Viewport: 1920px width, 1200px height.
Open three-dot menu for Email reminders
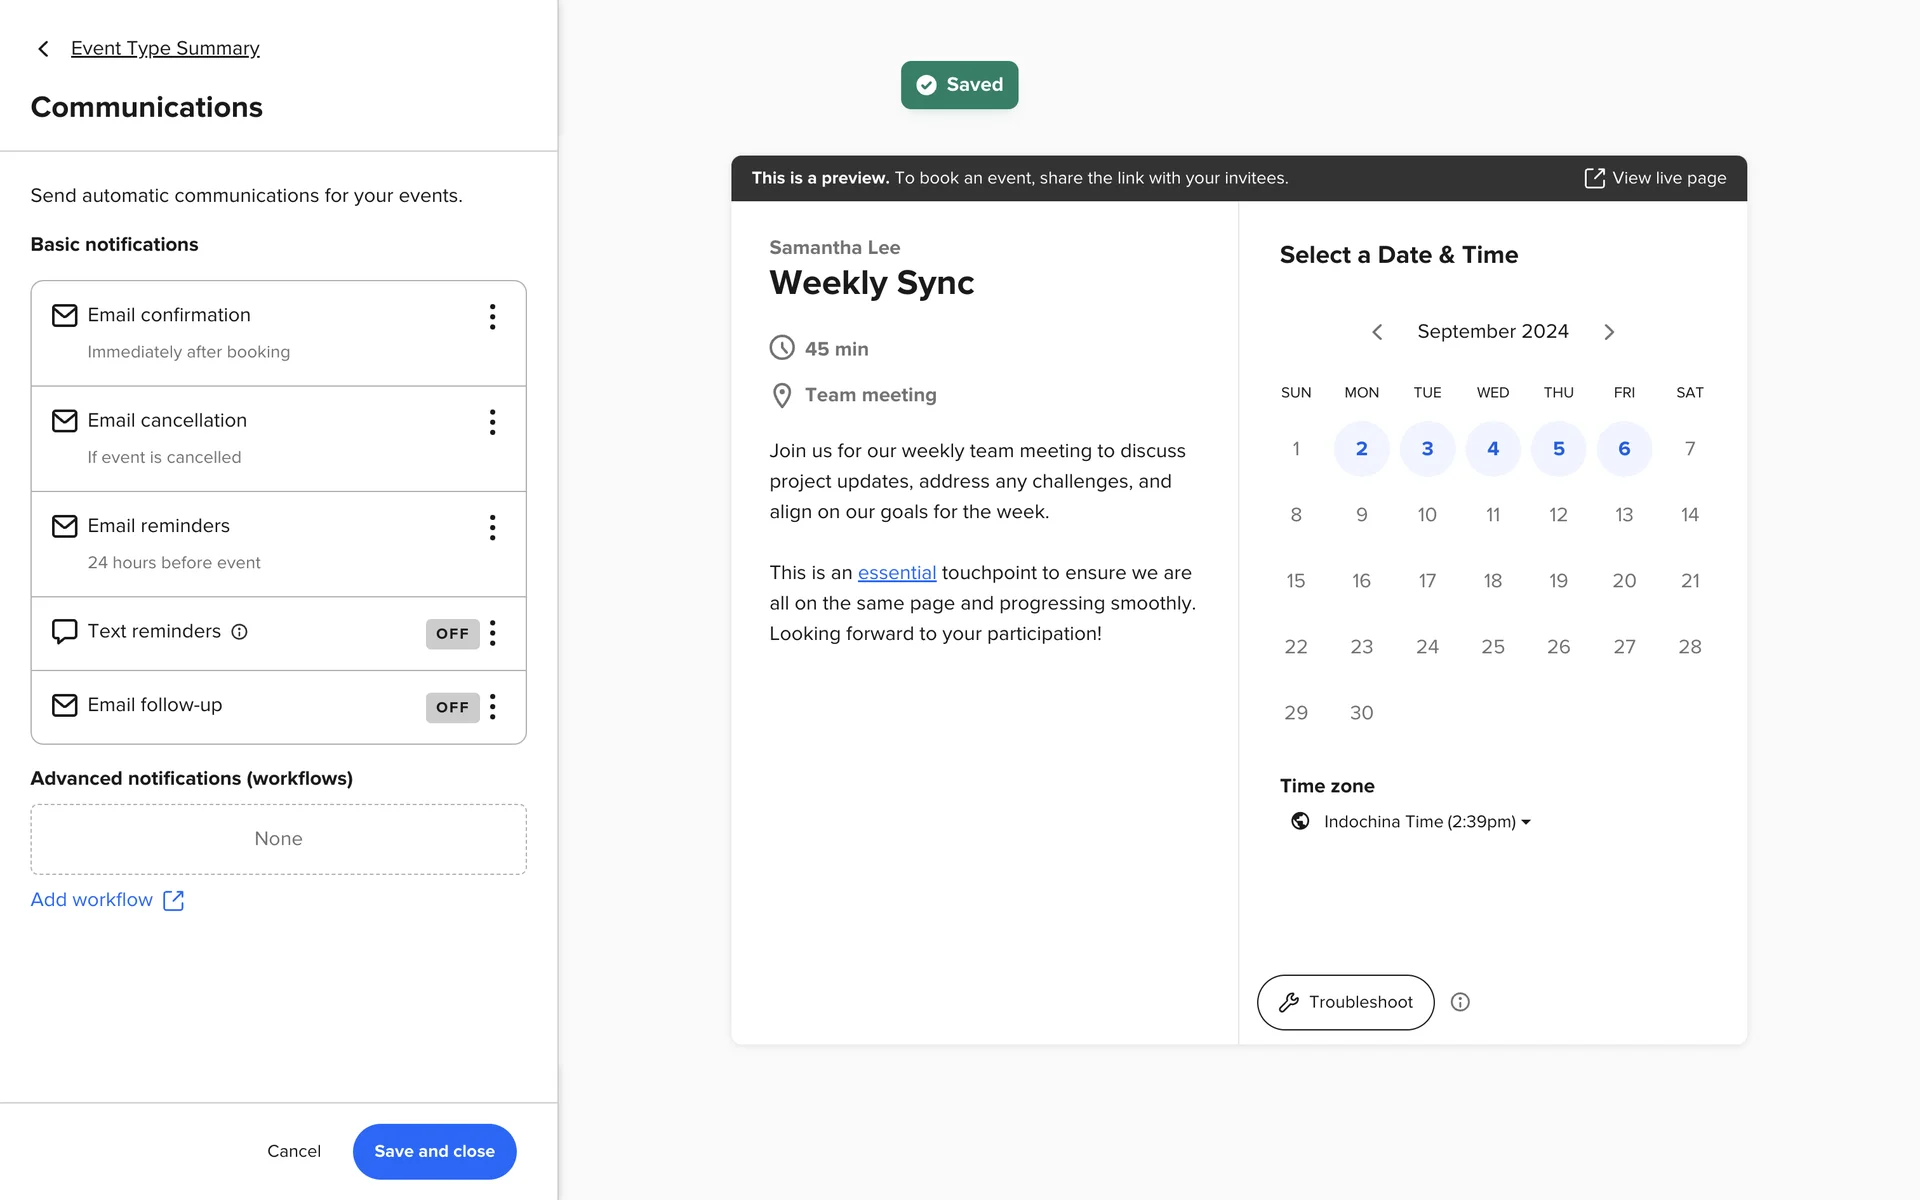click(x=492, y=528)
